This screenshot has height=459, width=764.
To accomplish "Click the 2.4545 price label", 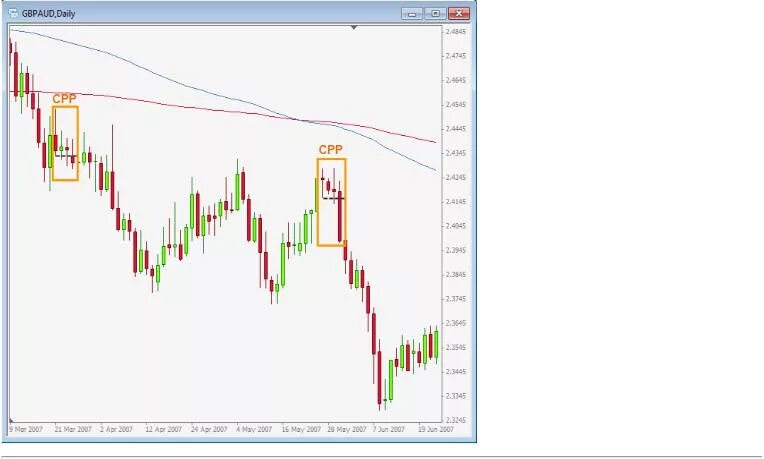I will [456, 104].
